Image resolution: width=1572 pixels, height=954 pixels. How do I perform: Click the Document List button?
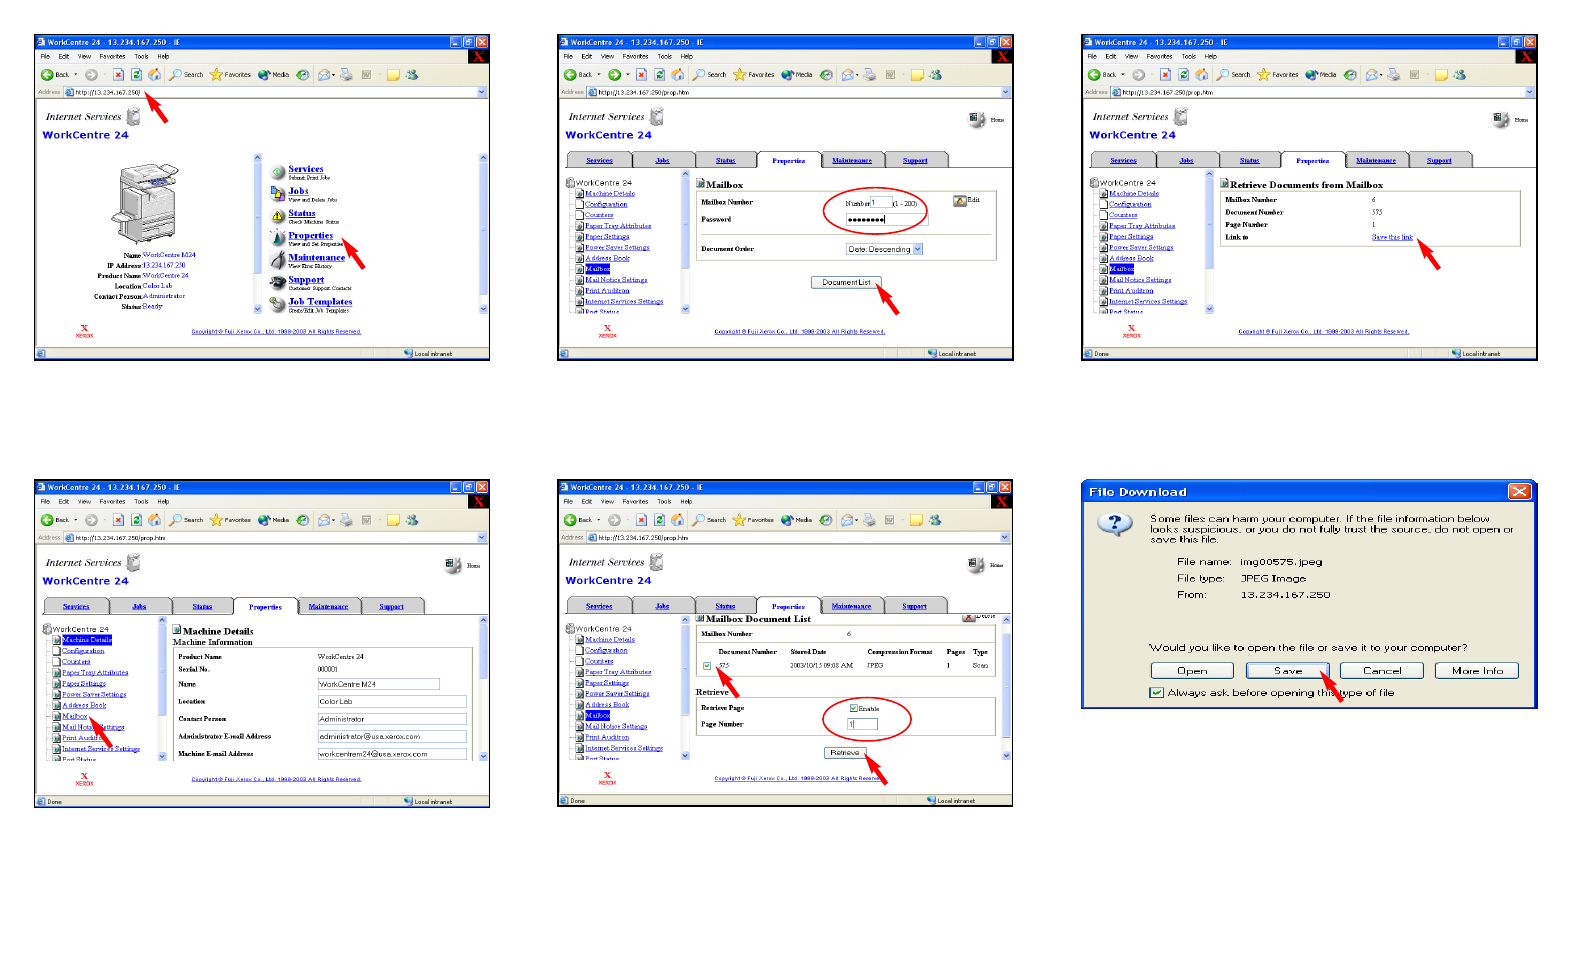846,283
